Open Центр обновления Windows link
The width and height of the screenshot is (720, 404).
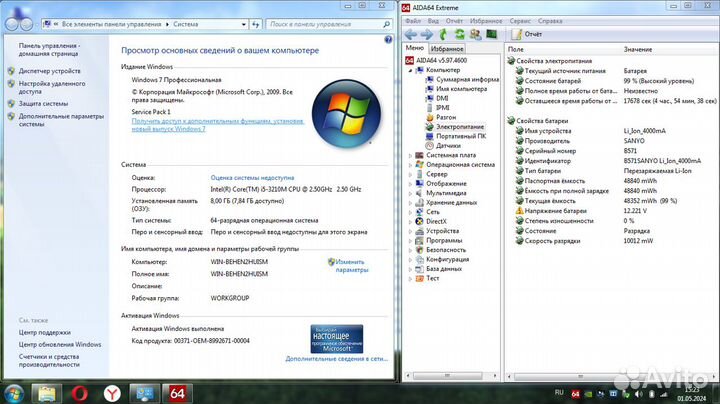pos(60,345)
